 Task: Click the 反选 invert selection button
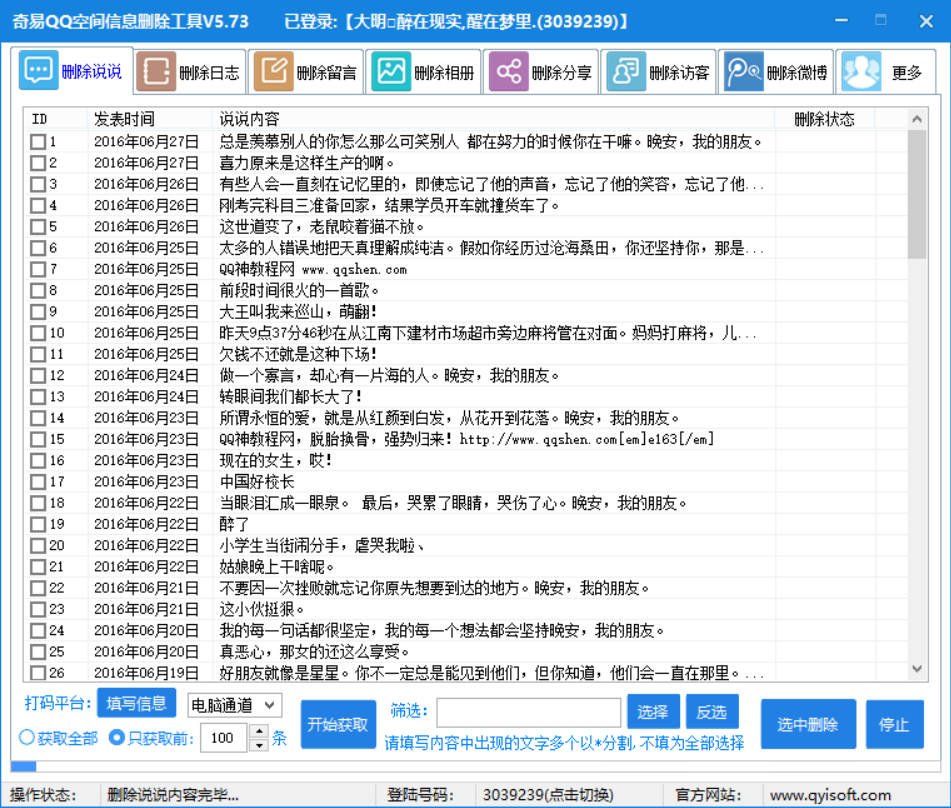(712, 712)
